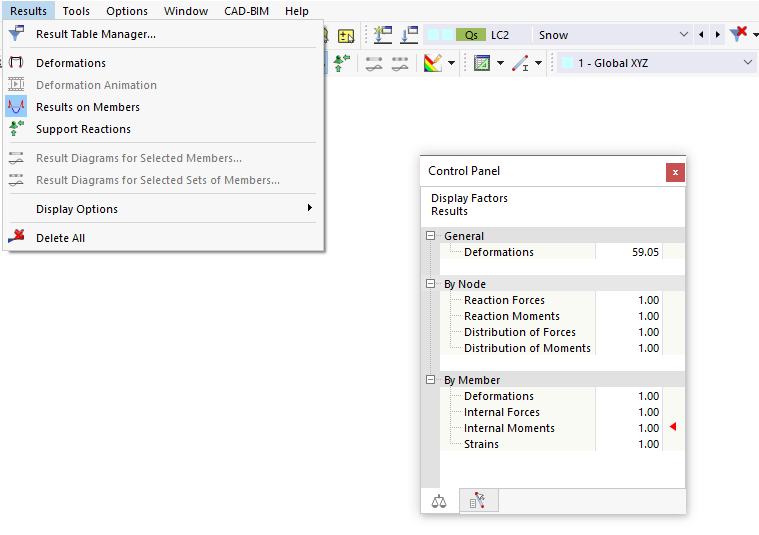Click the Internal Moments factor value field
Screen dimensions: 759x535
628,428
